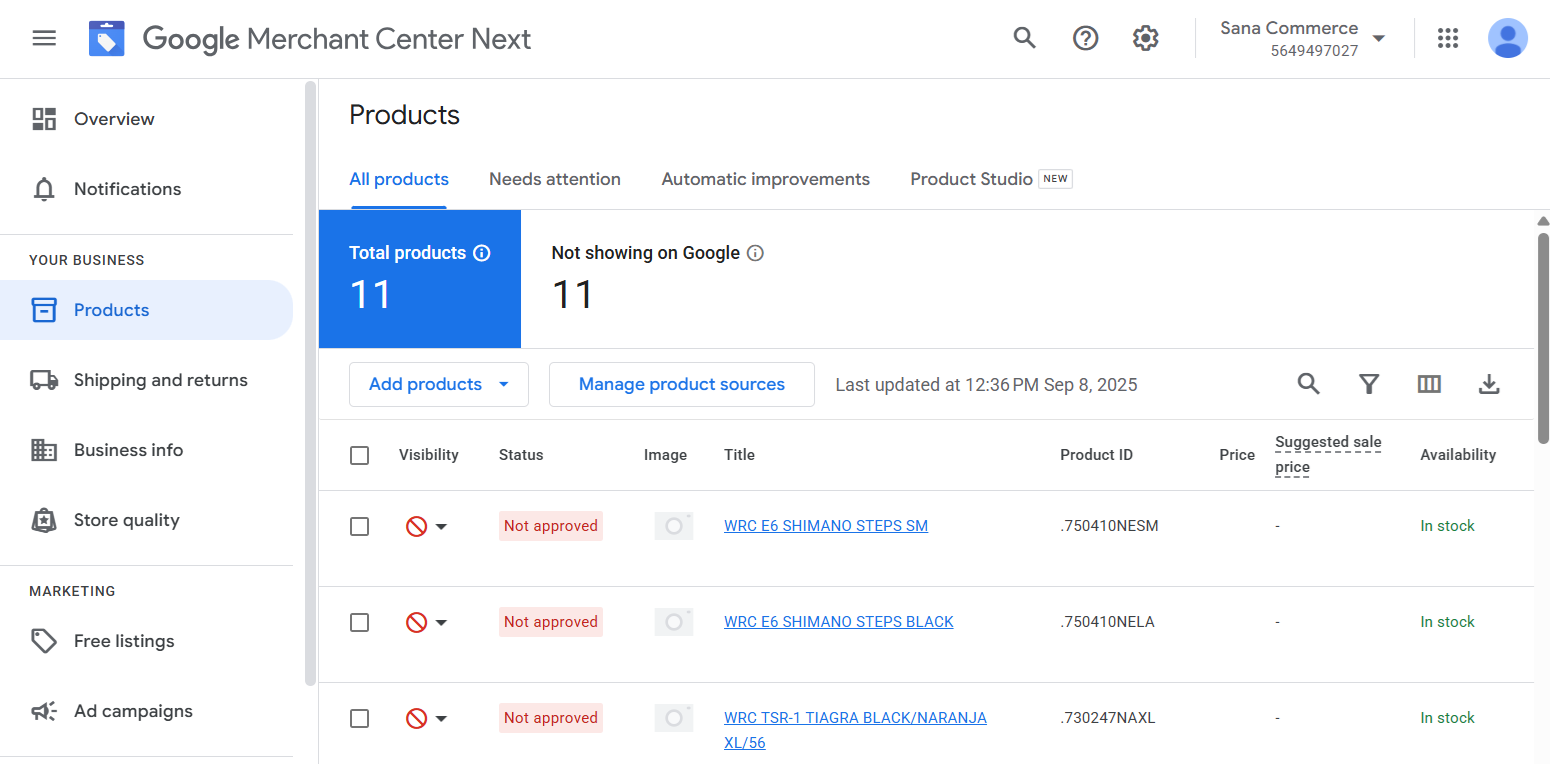This screenshot has height=764, width=1550.
Task: Click the blocked visibility icon for WRC E6 SHIMANO STEPS SM
Action: pyautogui.click(x=417, y=526)
